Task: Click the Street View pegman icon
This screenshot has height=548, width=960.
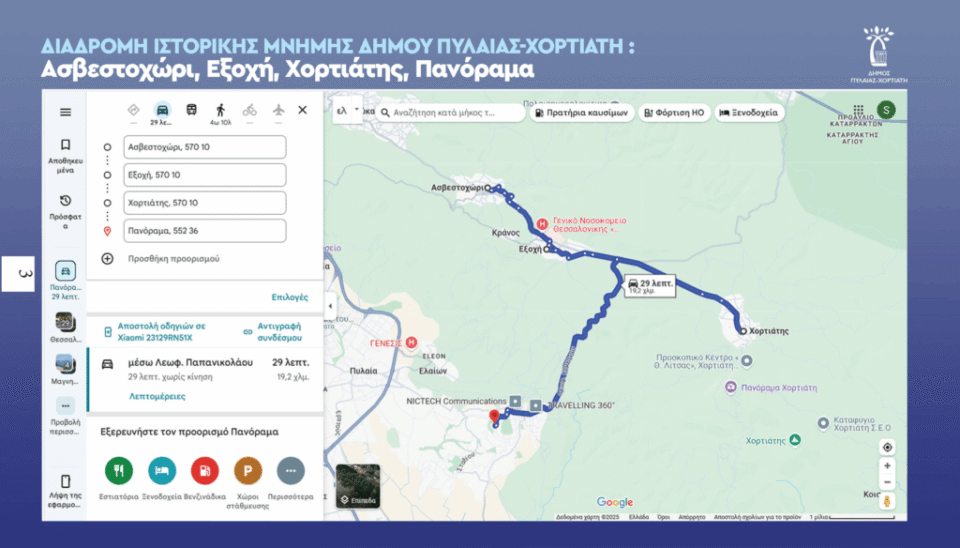Action: (x=887, y=501)
